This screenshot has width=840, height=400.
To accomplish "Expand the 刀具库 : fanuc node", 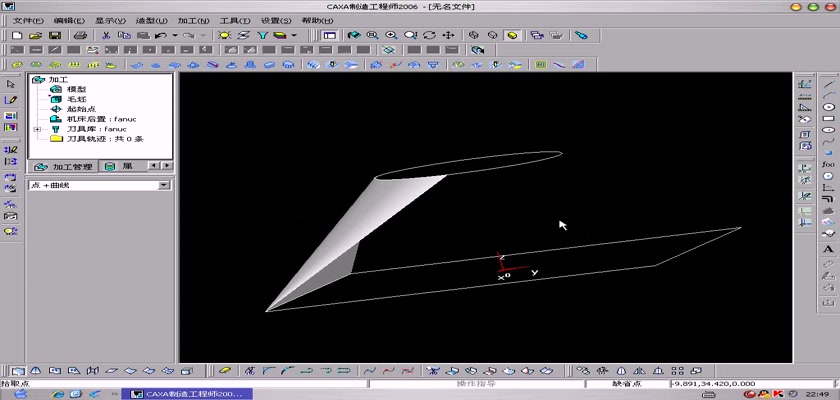I will [37, 129].
